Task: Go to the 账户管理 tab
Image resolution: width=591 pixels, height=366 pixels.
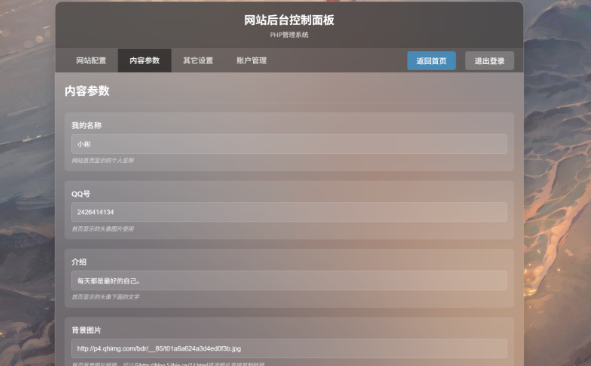Action: click(x=252, y=60)
